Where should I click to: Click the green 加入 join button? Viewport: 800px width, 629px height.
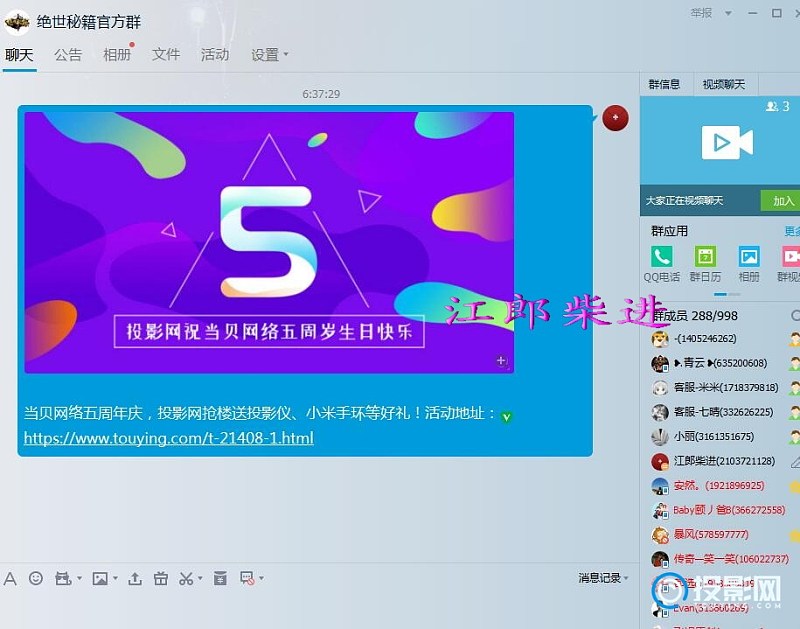[782, 200]
